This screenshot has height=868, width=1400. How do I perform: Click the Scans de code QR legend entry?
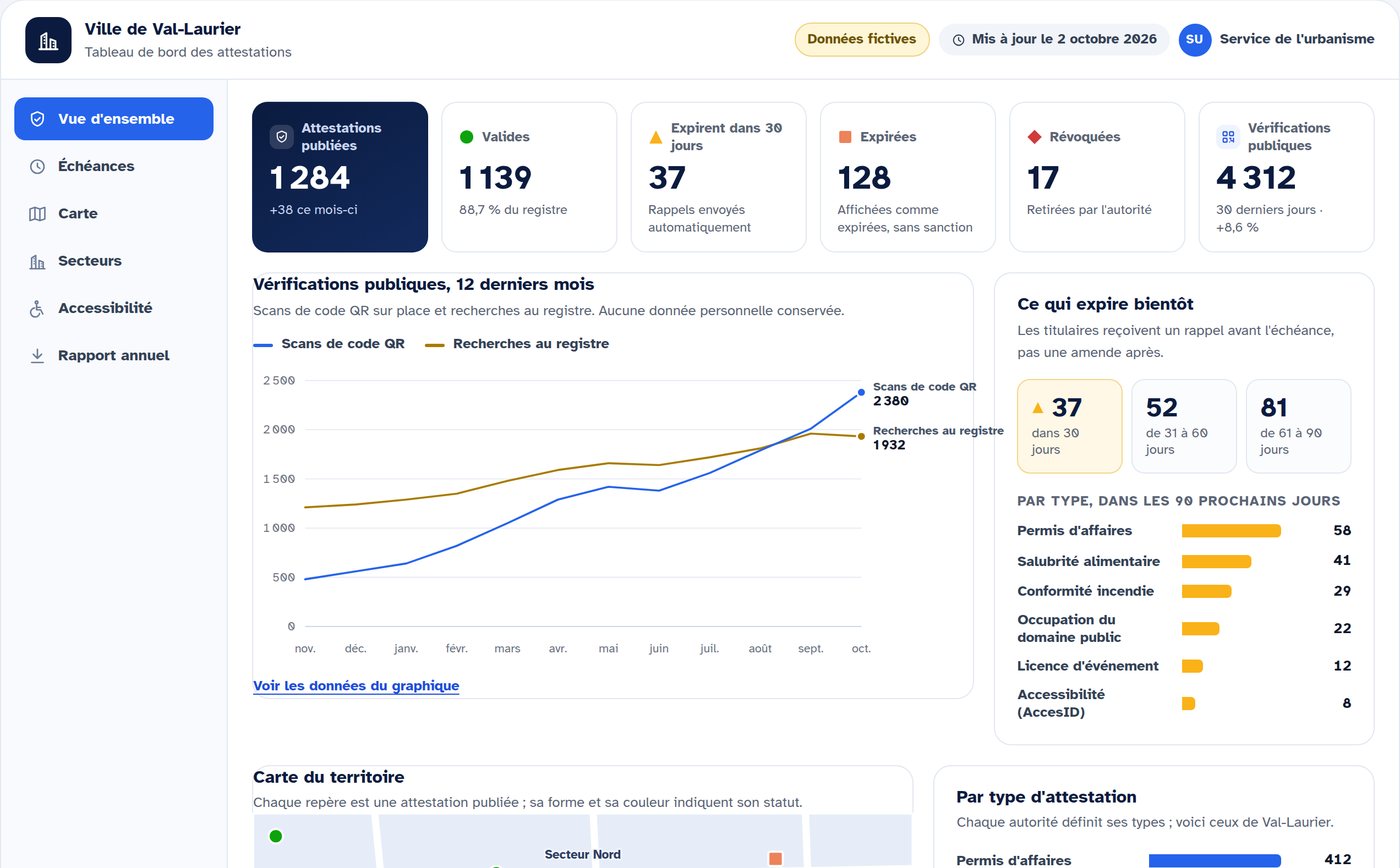[329, 344]
